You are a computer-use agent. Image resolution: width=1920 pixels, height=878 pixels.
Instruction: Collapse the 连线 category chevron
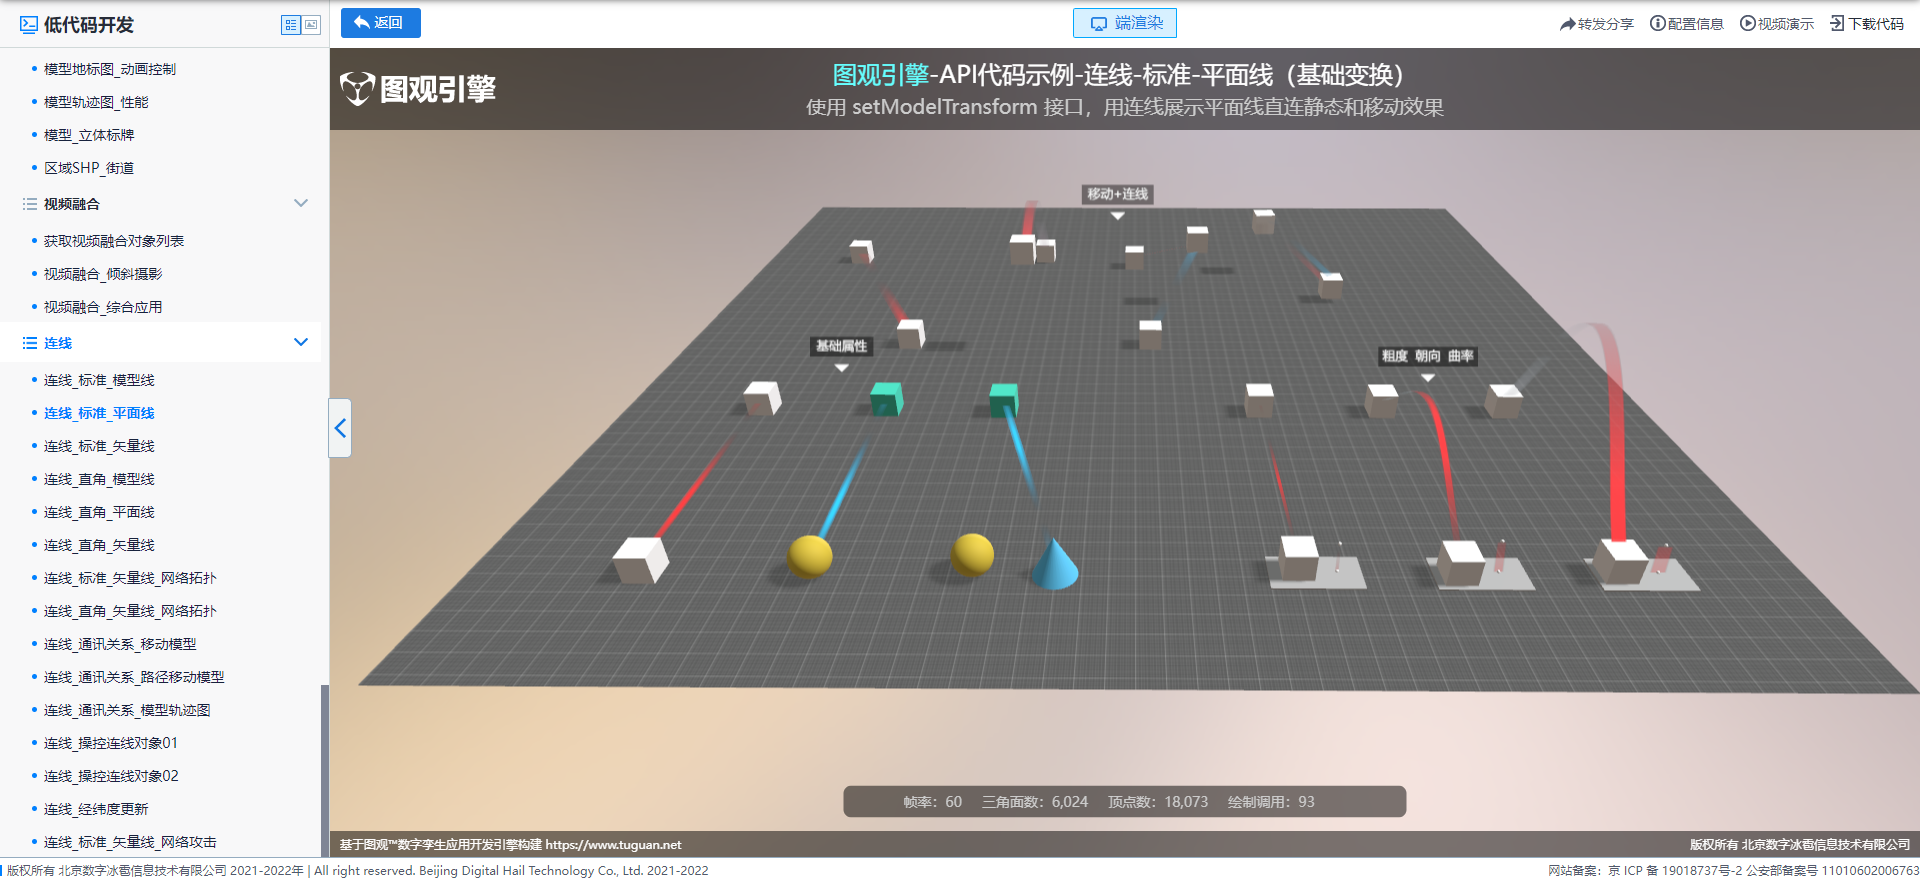click(x=301, y=342)
